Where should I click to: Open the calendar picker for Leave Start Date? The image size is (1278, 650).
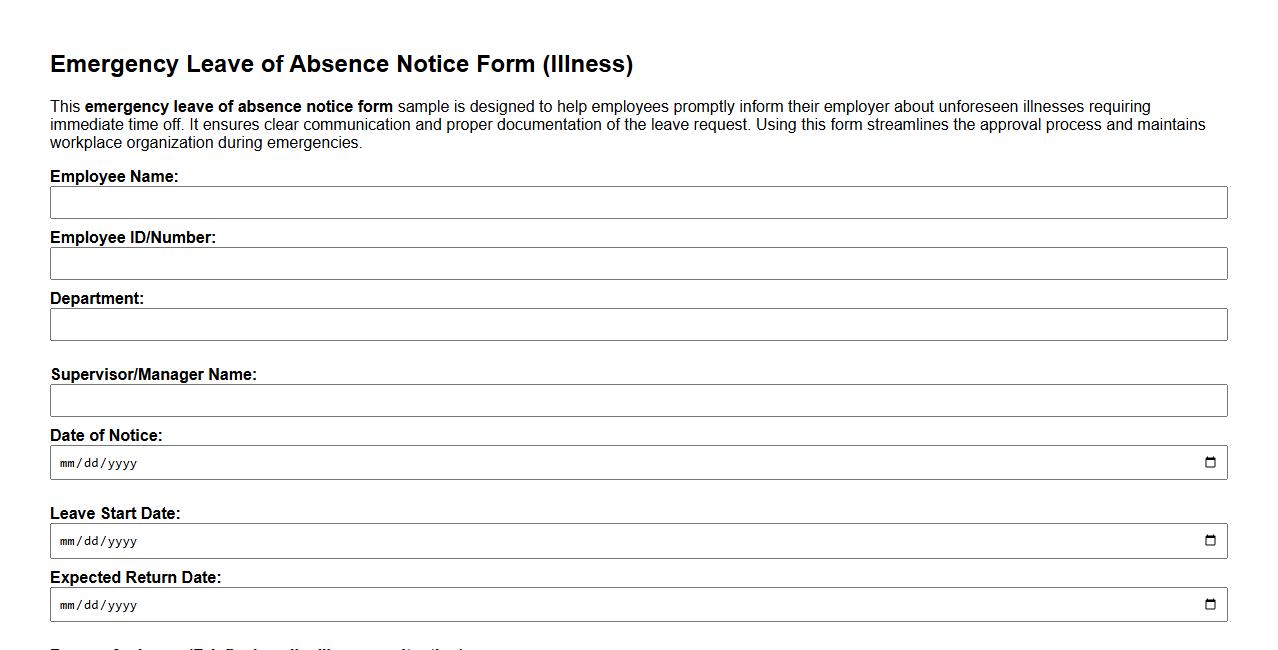(x=1211, y=540)
